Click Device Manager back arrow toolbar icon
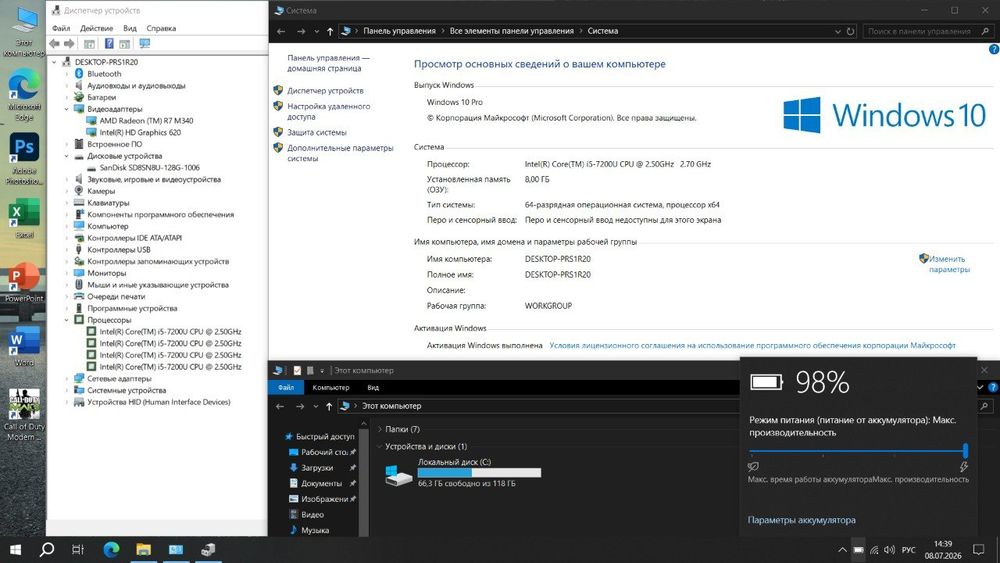 coord(54,43)
